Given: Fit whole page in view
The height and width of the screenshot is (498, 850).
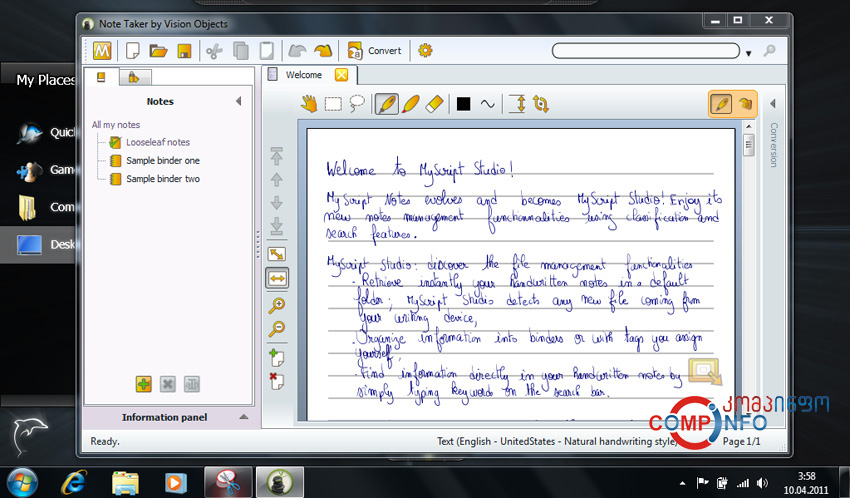Looking at the screenshot, I should click(x=277, y=254).
